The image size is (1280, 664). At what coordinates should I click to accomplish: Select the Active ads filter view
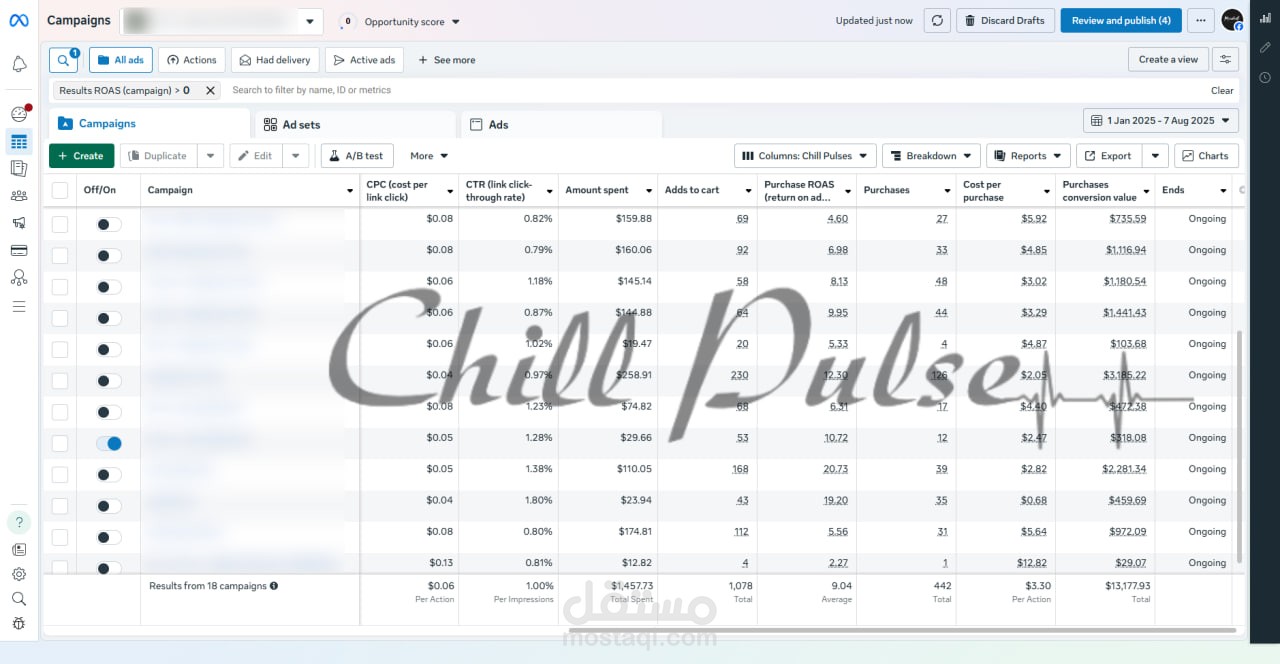pos(364,60)
